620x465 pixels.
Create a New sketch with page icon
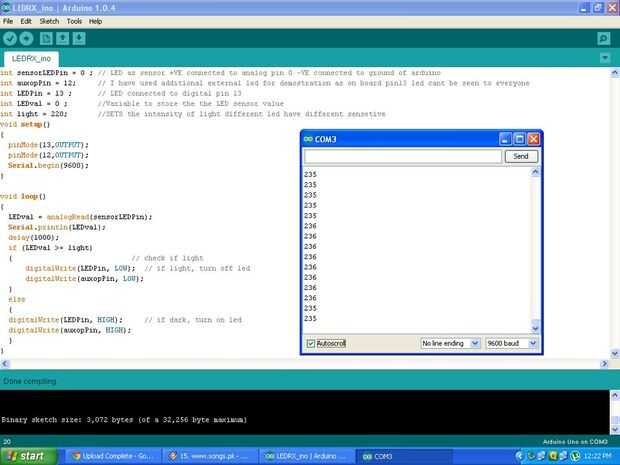[x=46, y=38]
